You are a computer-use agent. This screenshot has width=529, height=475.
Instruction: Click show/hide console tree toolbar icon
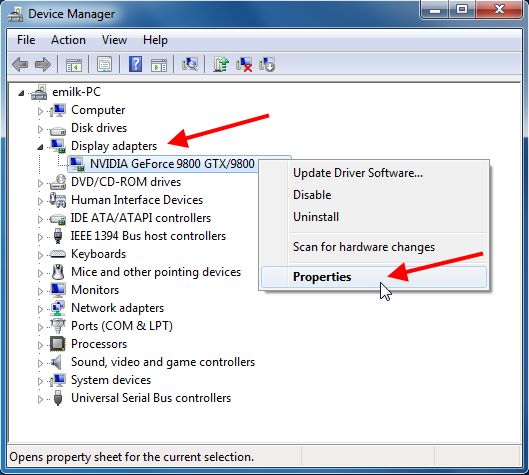74,64
